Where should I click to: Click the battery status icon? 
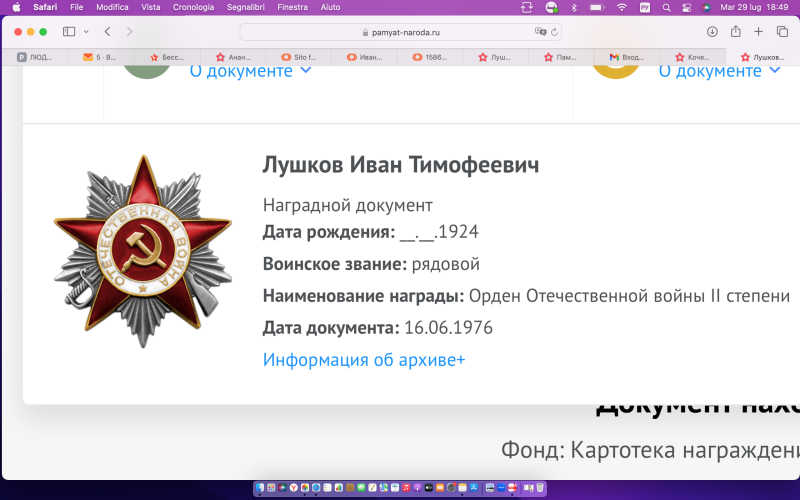[596, 7]
